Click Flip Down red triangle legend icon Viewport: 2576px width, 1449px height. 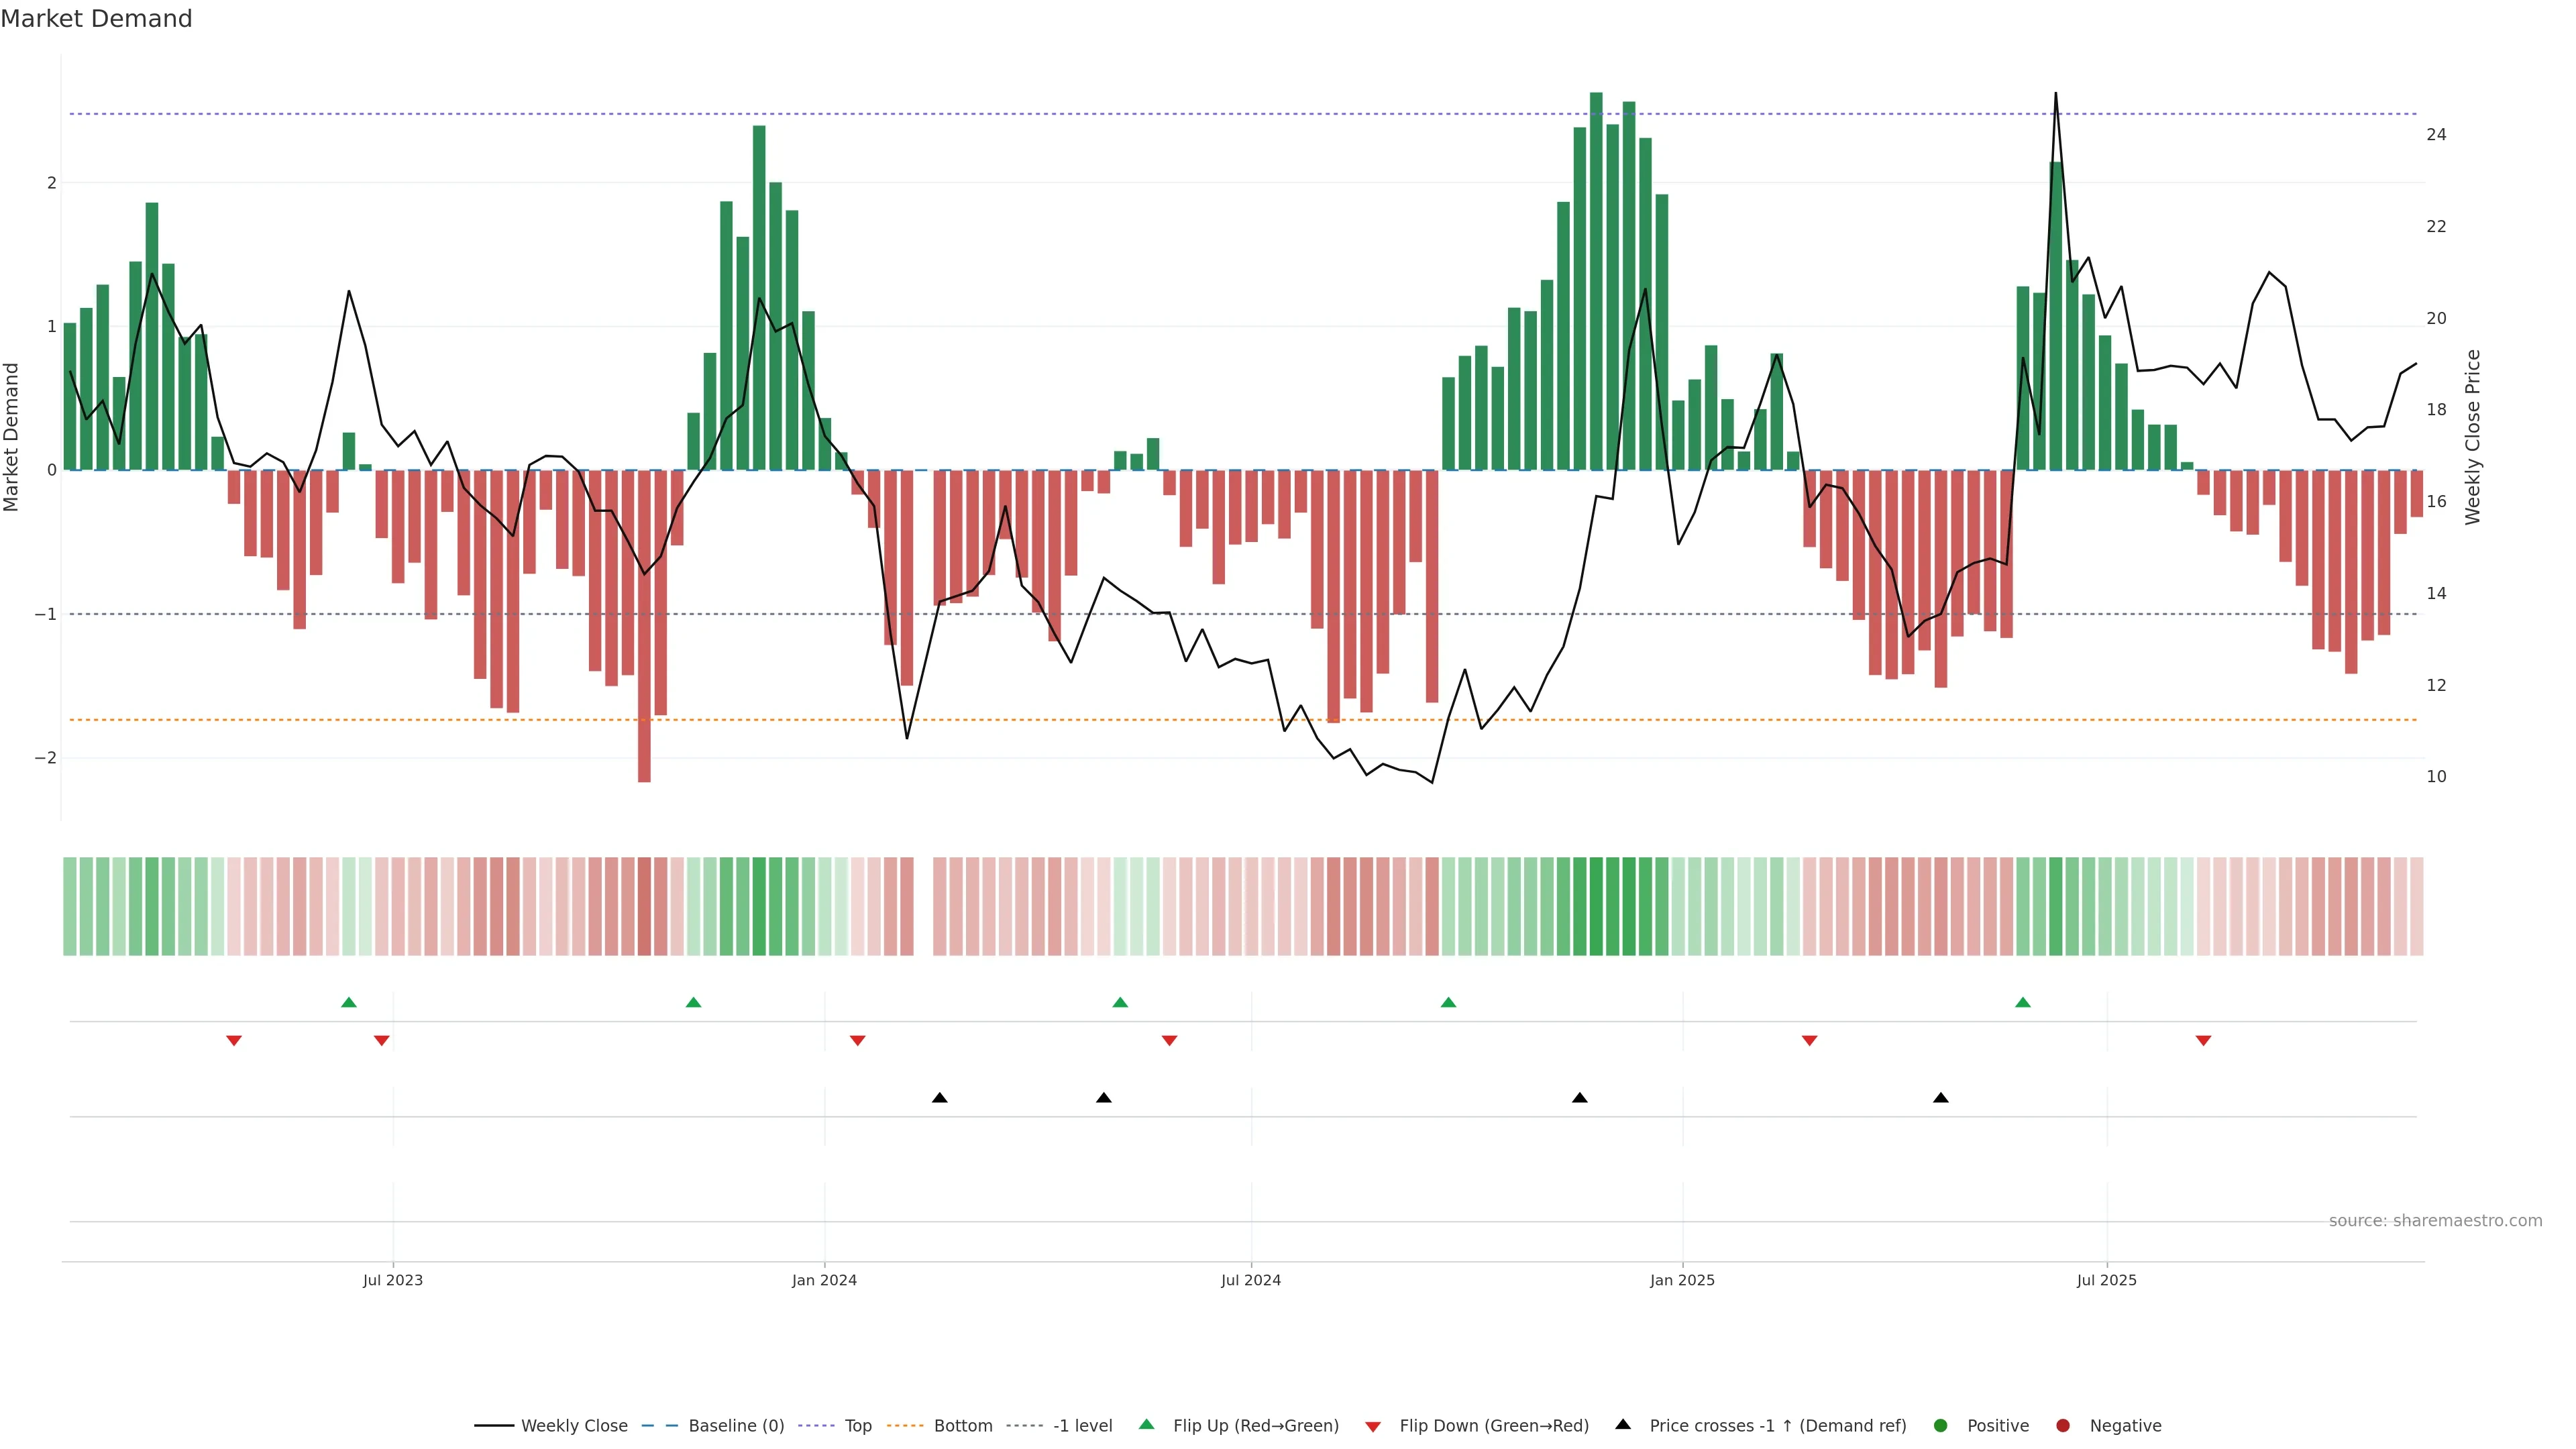tap(1373, 1427)
